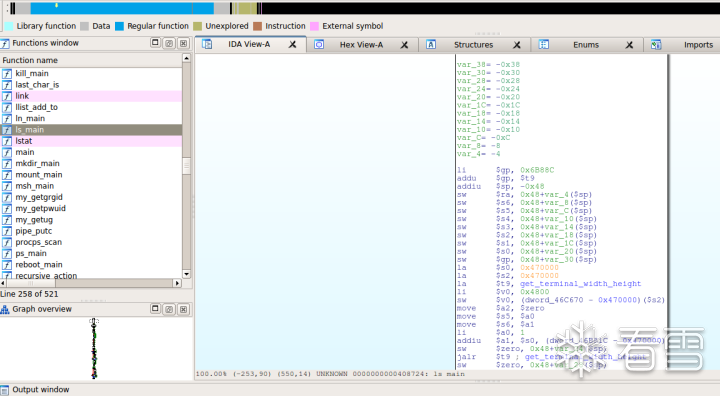The image size is (720, 396).
Task: Select the ln_main function
Action: 91,119
